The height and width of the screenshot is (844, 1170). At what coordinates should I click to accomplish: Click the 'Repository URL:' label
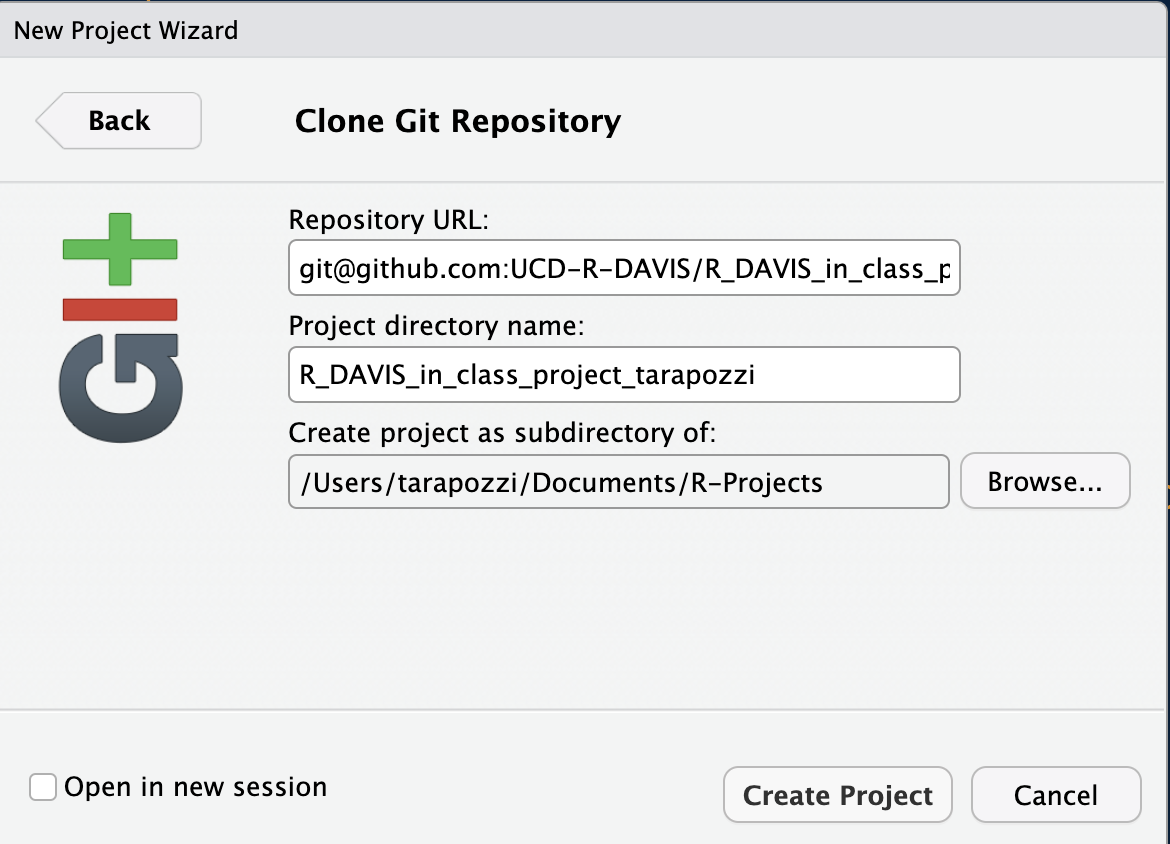pyautogui.click(x=388, y=219)
